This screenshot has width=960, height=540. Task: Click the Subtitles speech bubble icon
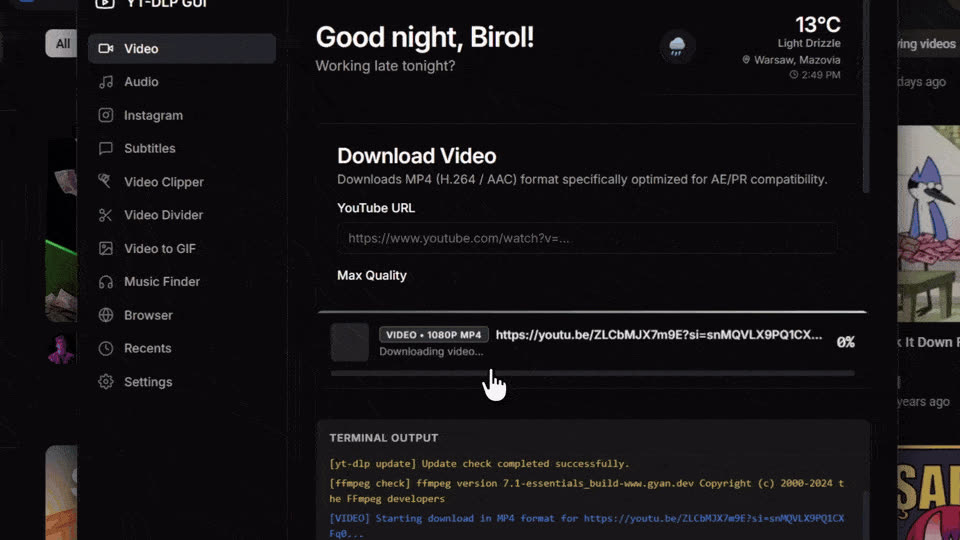106,148
